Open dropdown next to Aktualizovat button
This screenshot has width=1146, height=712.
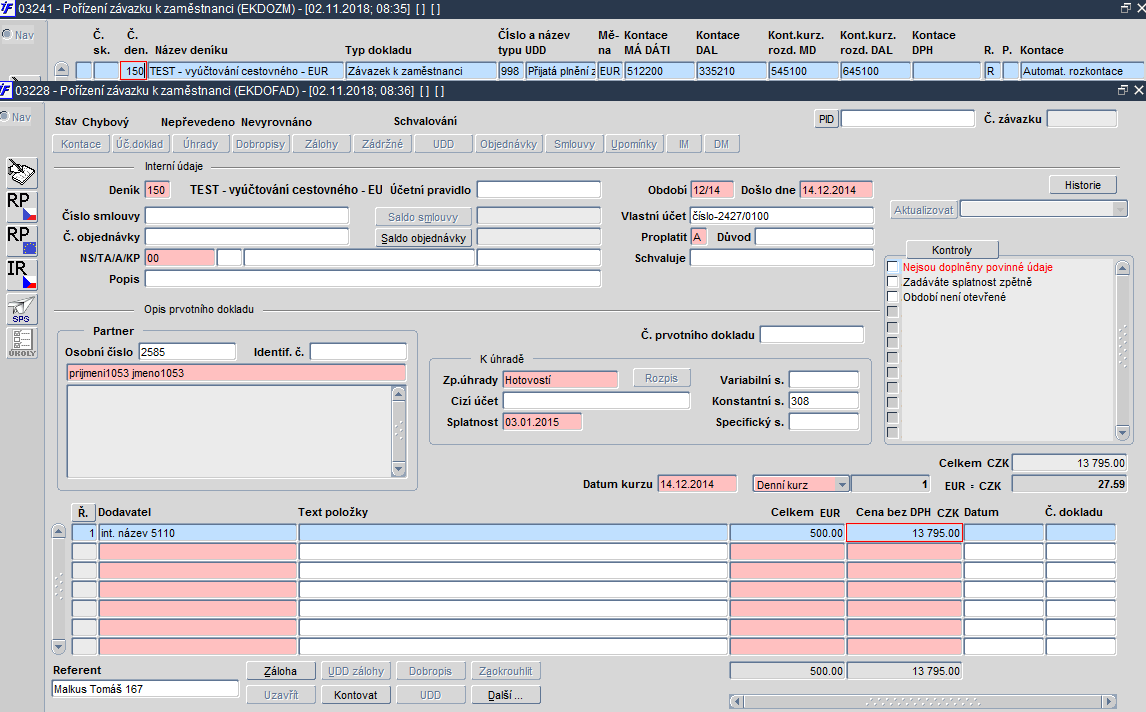pyautogui.click(x=1120, y=210)
